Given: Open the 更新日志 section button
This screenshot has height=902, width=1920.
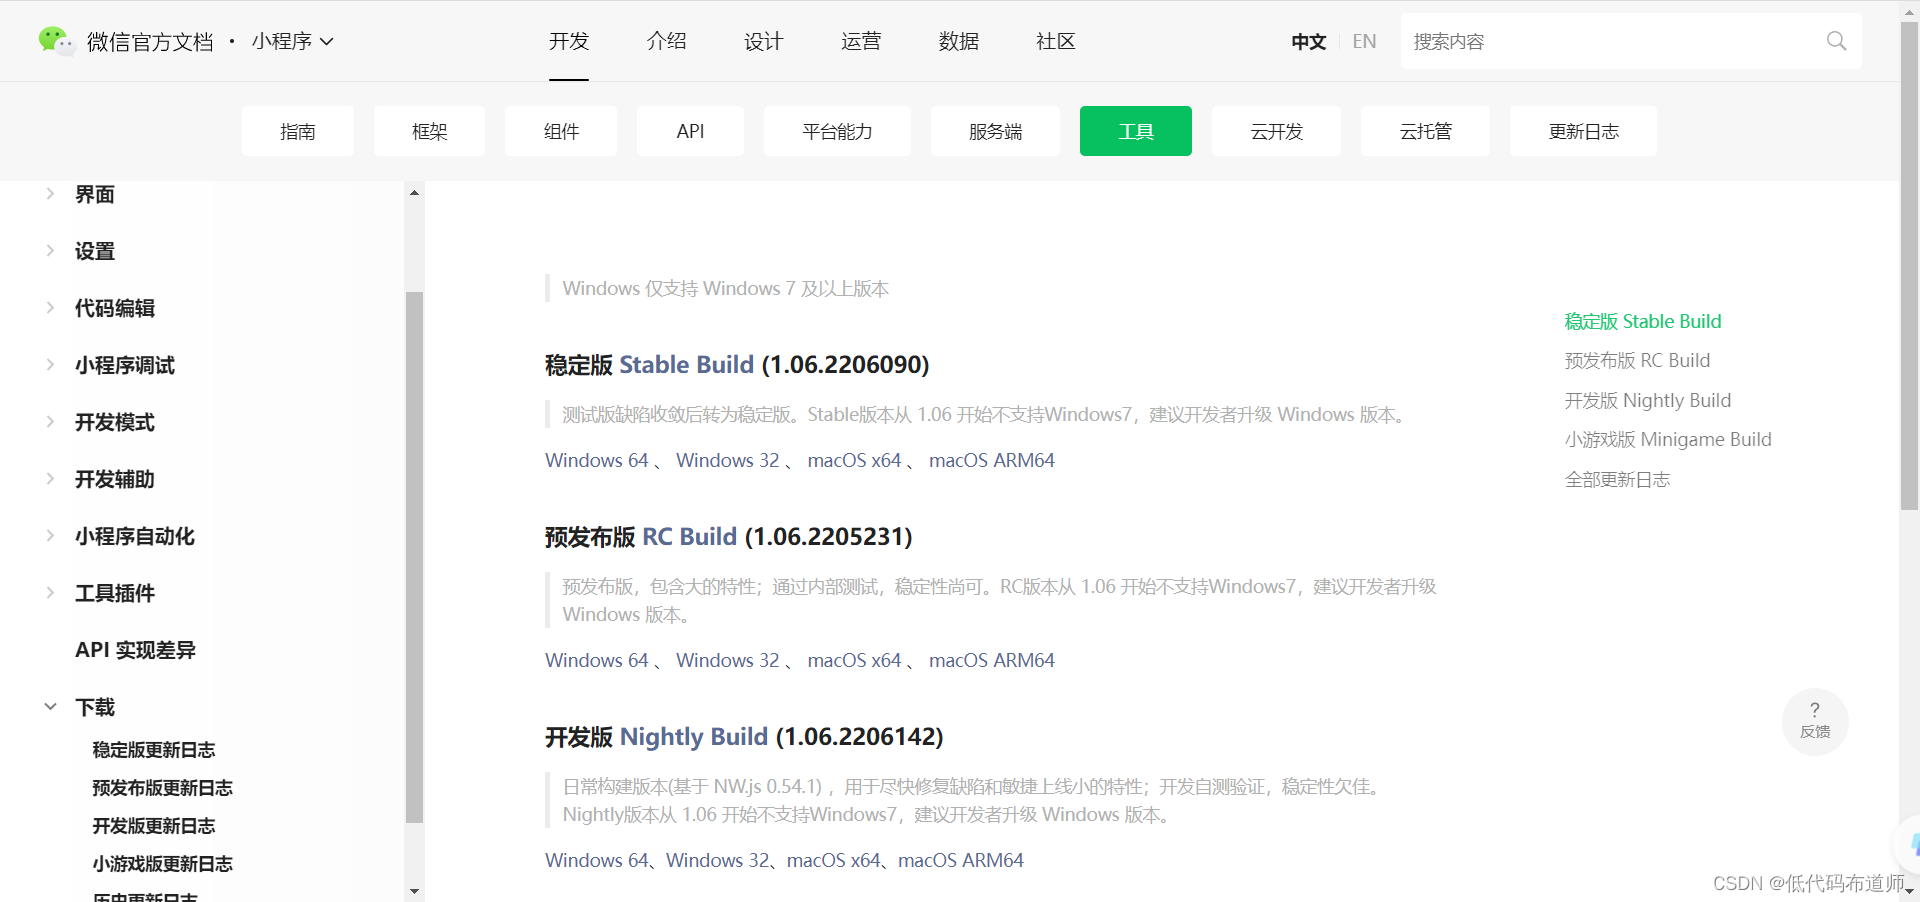Looking at the screenshot, I should tap(1583, 131).
